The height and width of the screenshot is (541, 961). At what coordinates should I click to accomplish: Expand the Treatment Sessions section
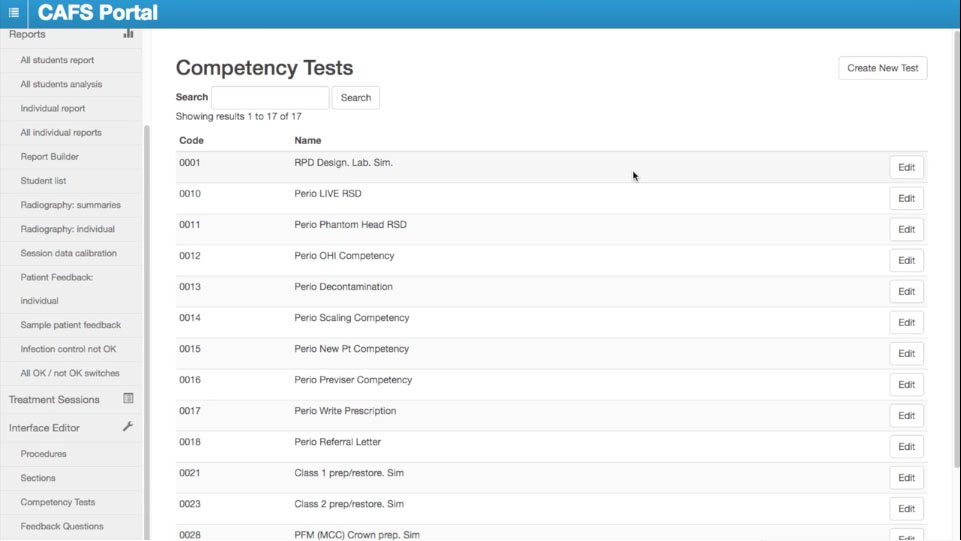(54, 400)
